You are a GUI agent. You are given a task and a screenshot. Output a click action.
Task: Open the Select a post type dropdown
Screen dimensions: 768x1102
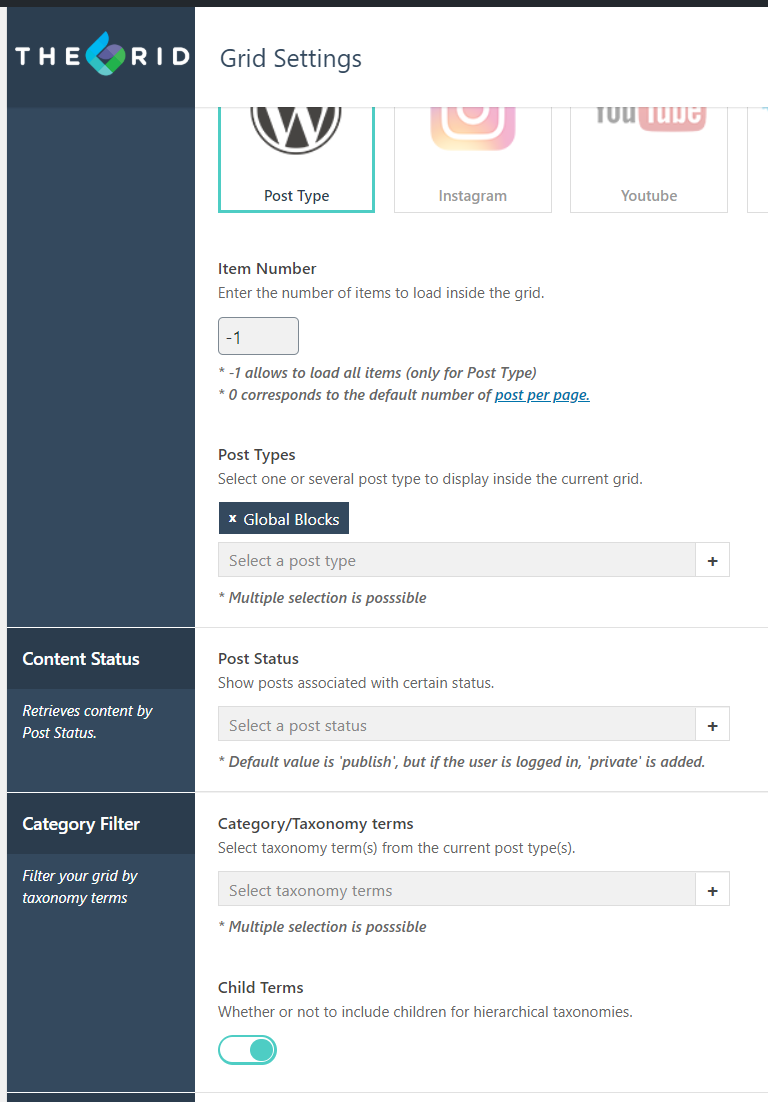coord(457,560)
